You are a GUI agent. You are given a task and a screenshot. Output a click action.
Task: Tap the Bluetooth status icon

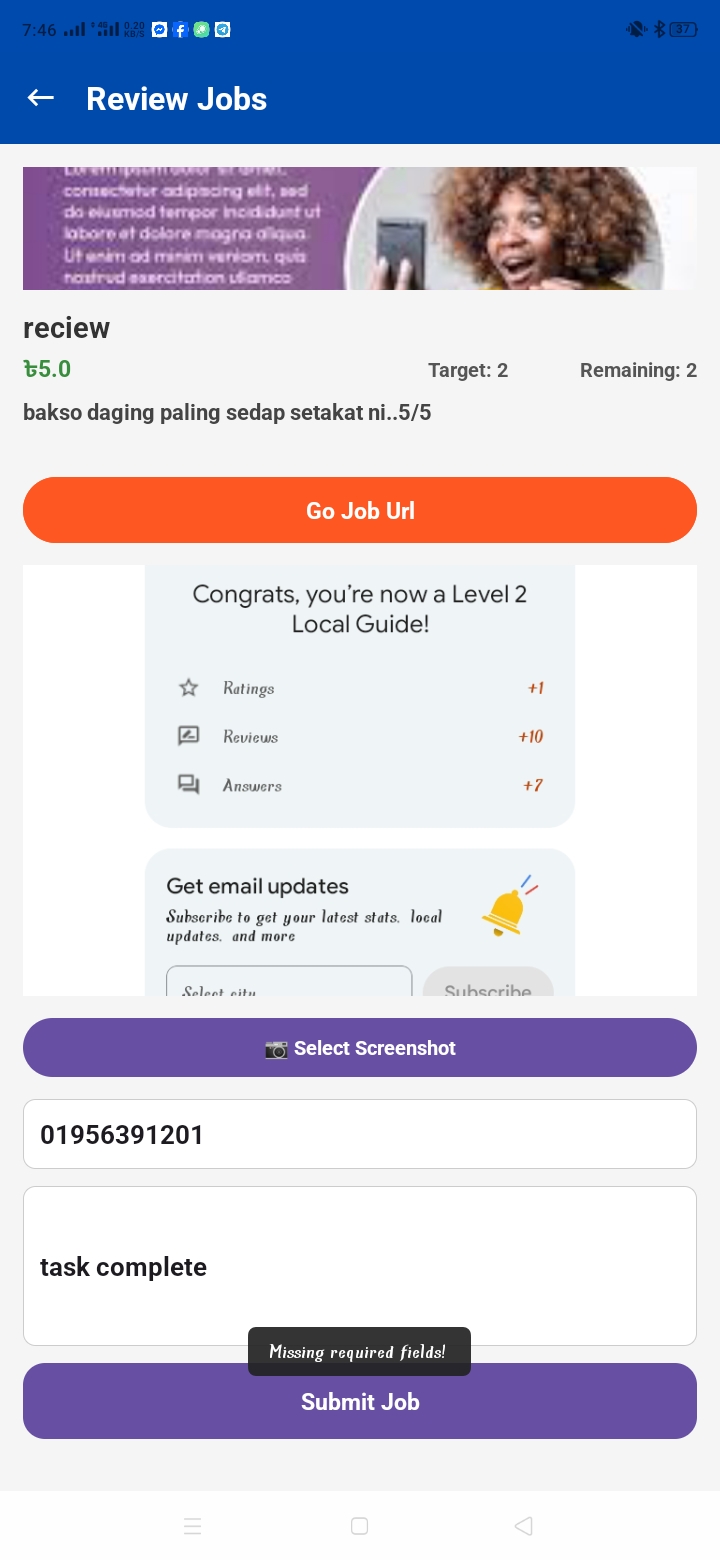(x=659, y=30)
